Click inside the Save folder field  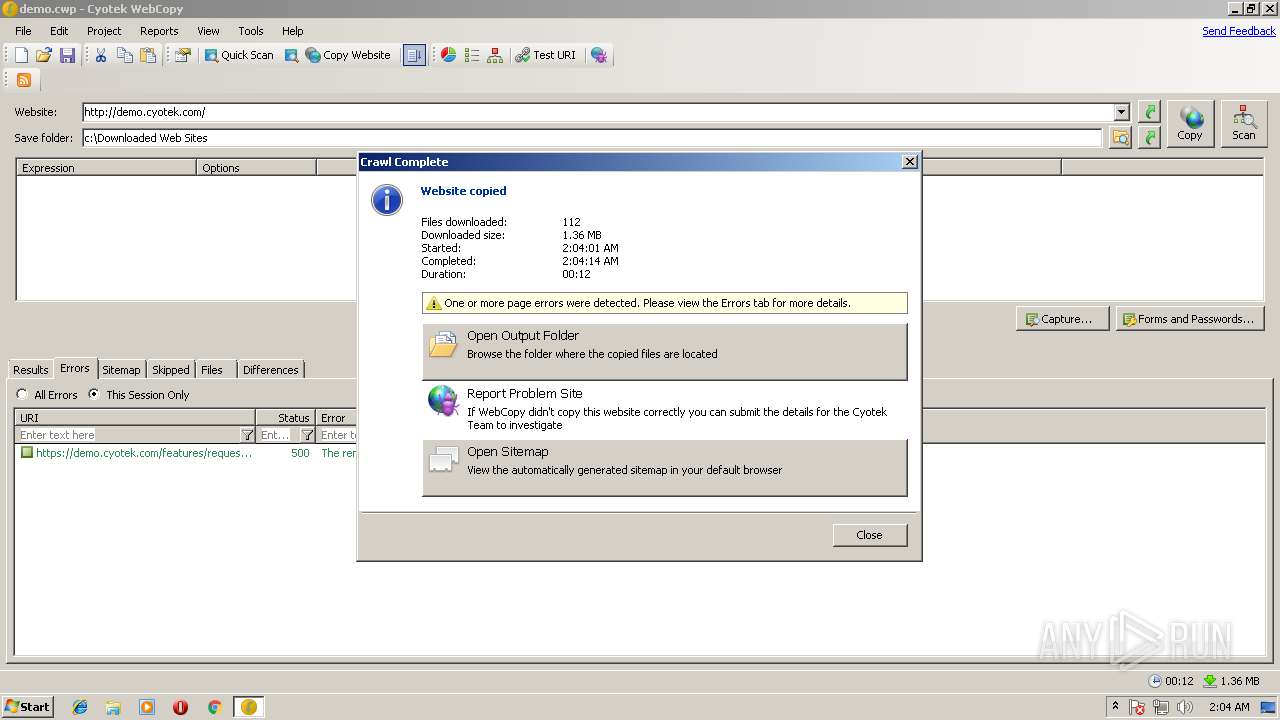click(x=592, y=138)
